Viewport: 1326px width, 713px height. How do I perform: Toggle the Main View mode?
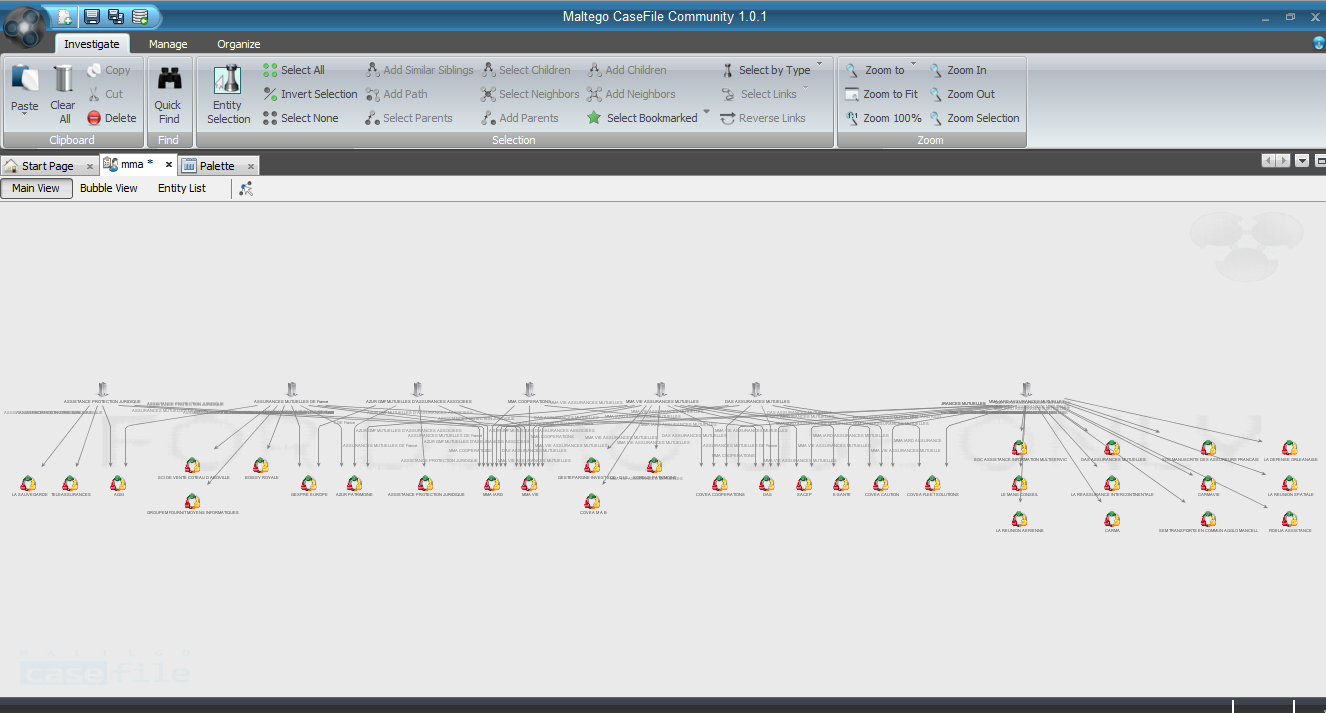pos(36,188)
